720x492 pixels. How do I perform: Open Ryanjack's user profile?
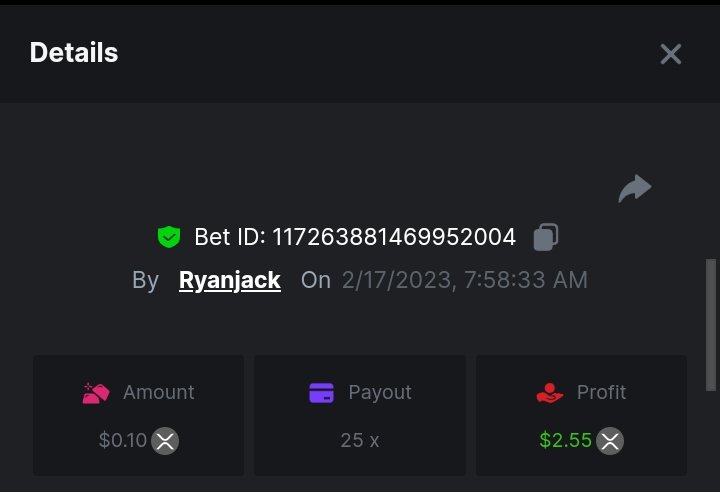[230, 280]
